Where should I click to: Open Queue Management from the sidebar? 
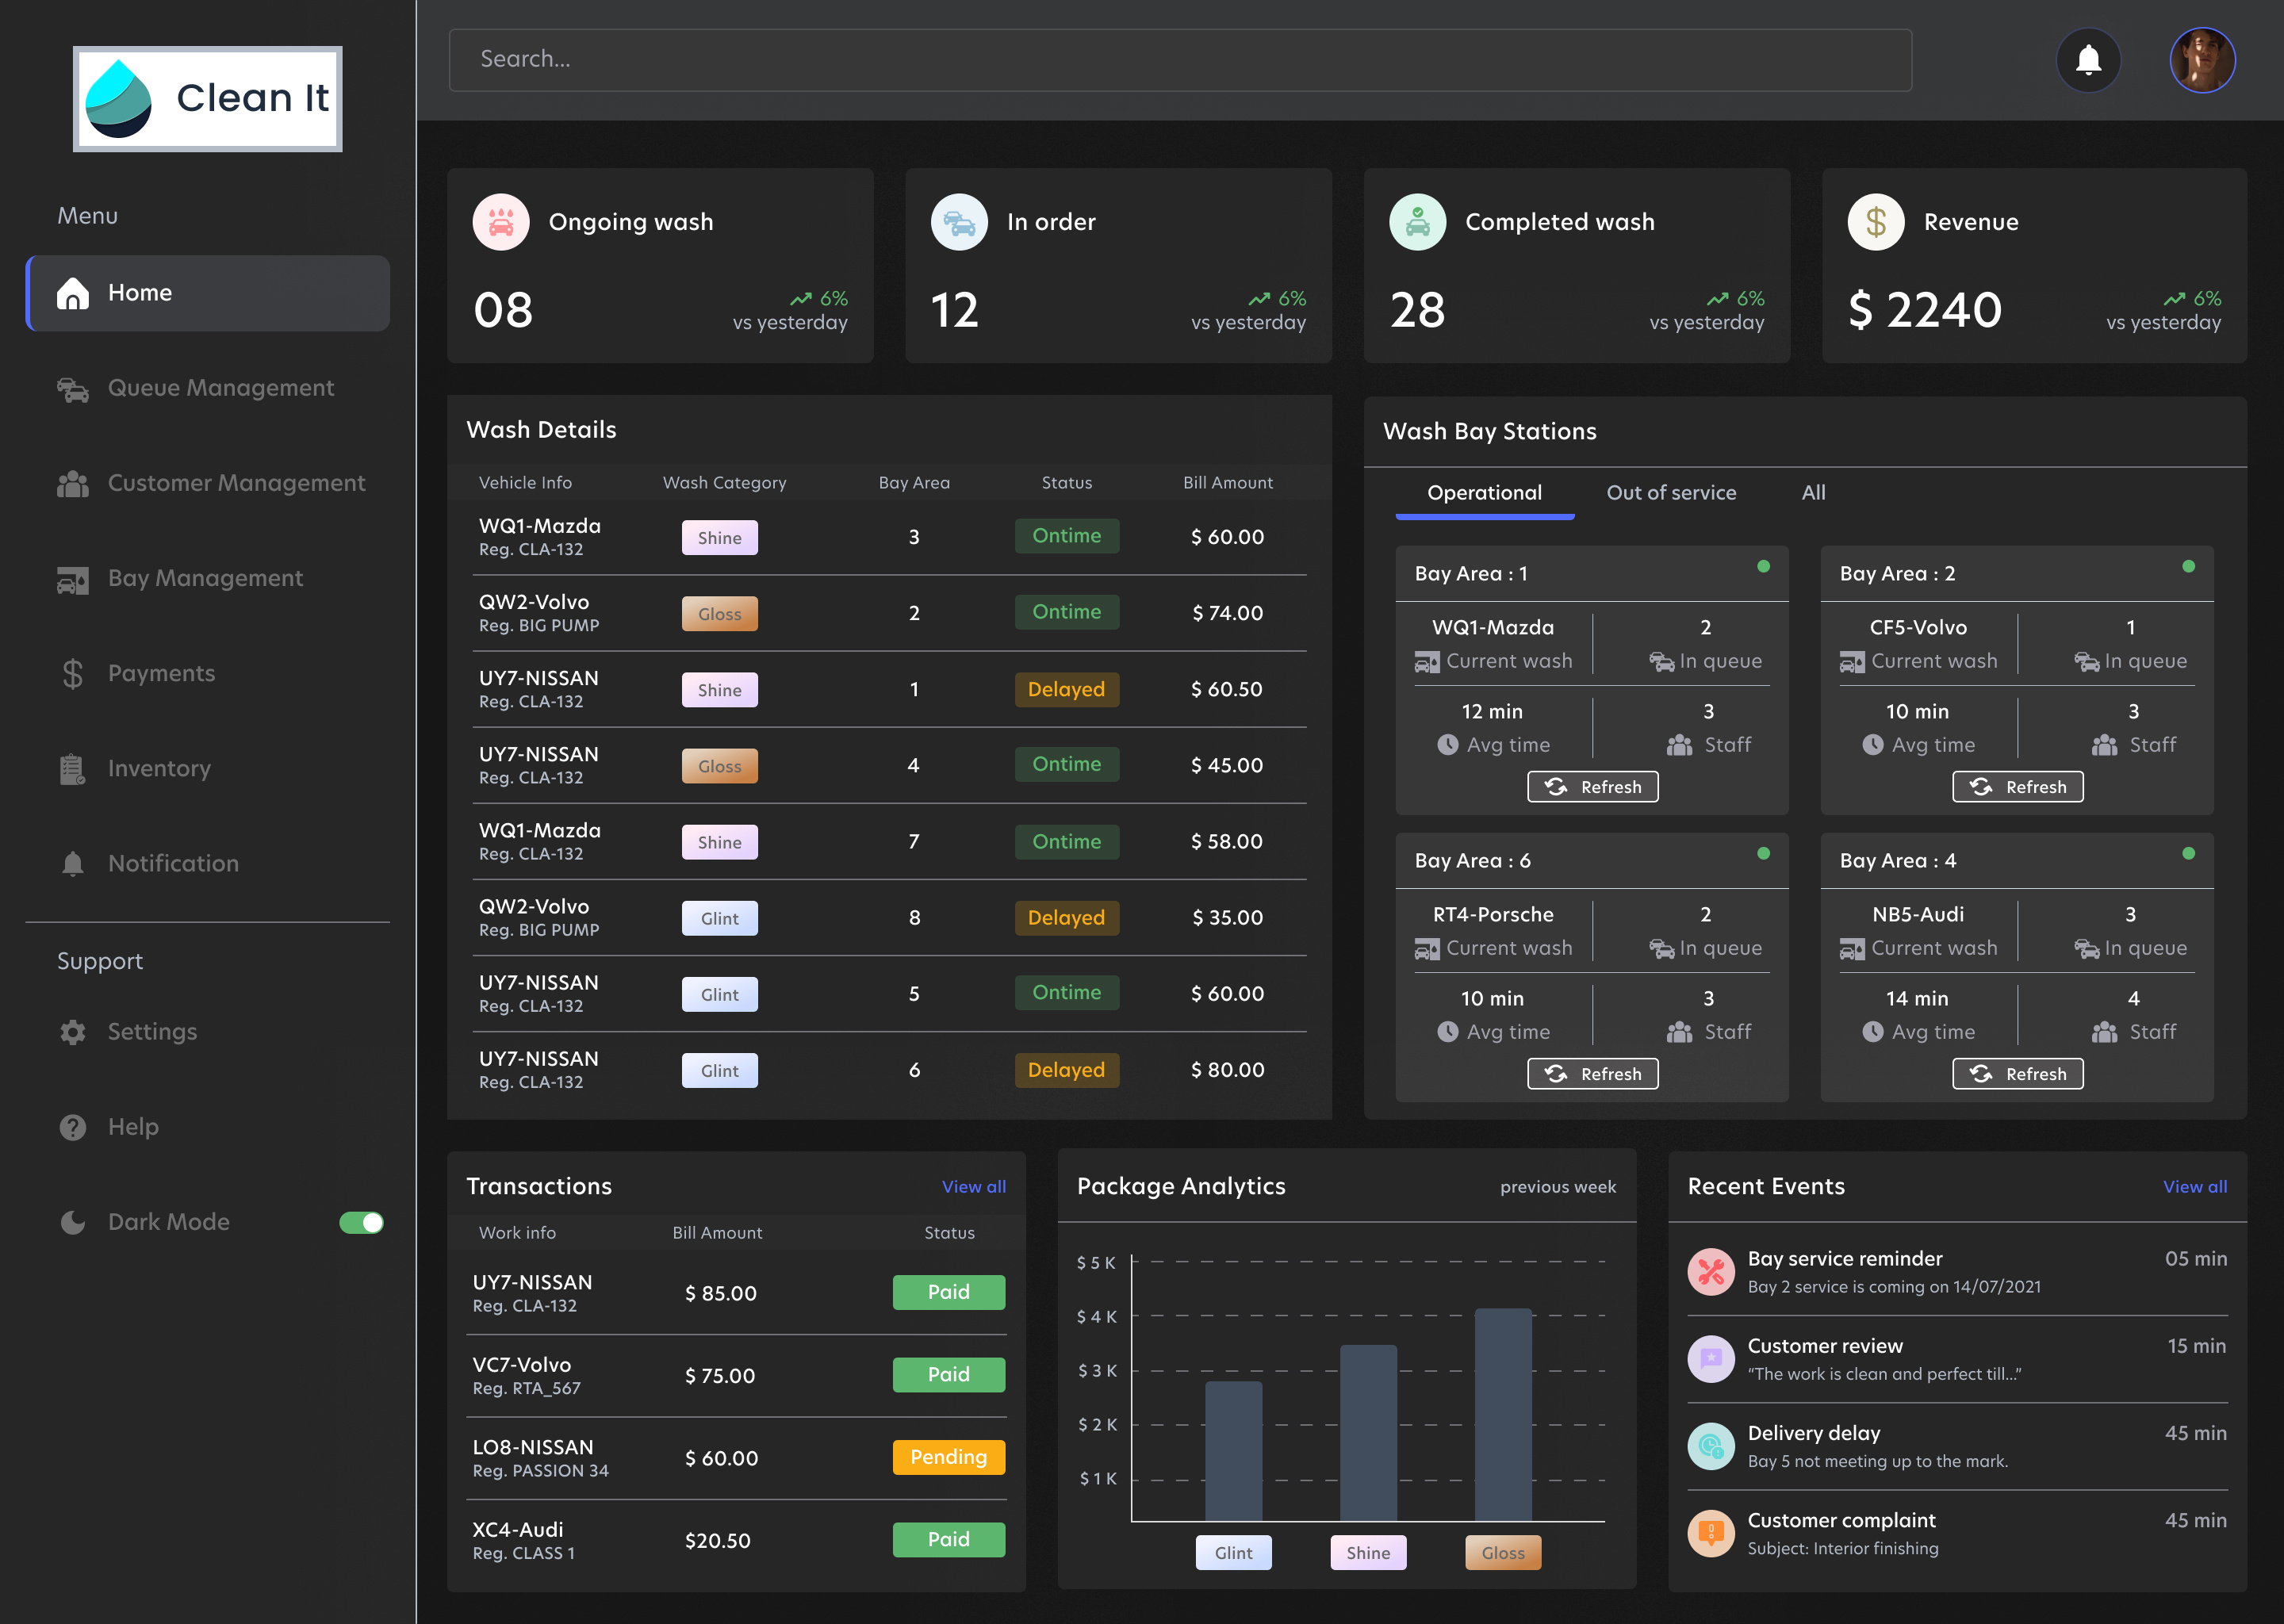pyautogui.click(x=220, y=388)
